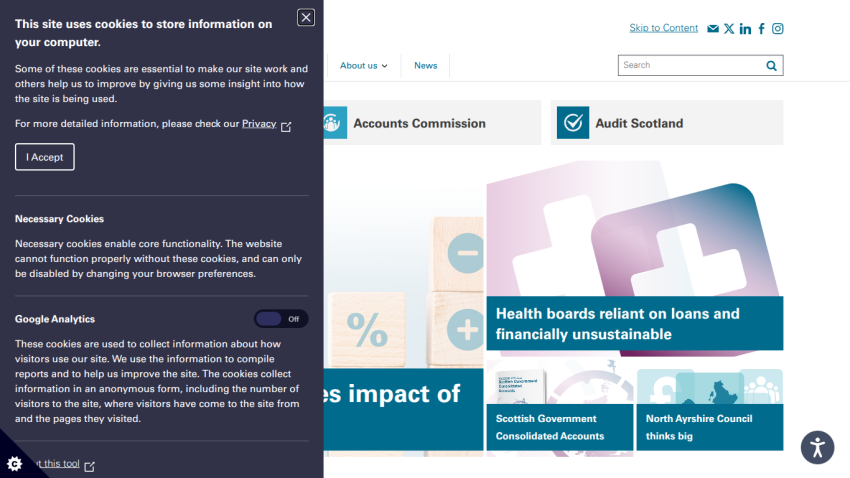Image resolution: width=850 pixels, height=478 pixels.
Task: Open the accessibility options button
Action: (817, 448)
